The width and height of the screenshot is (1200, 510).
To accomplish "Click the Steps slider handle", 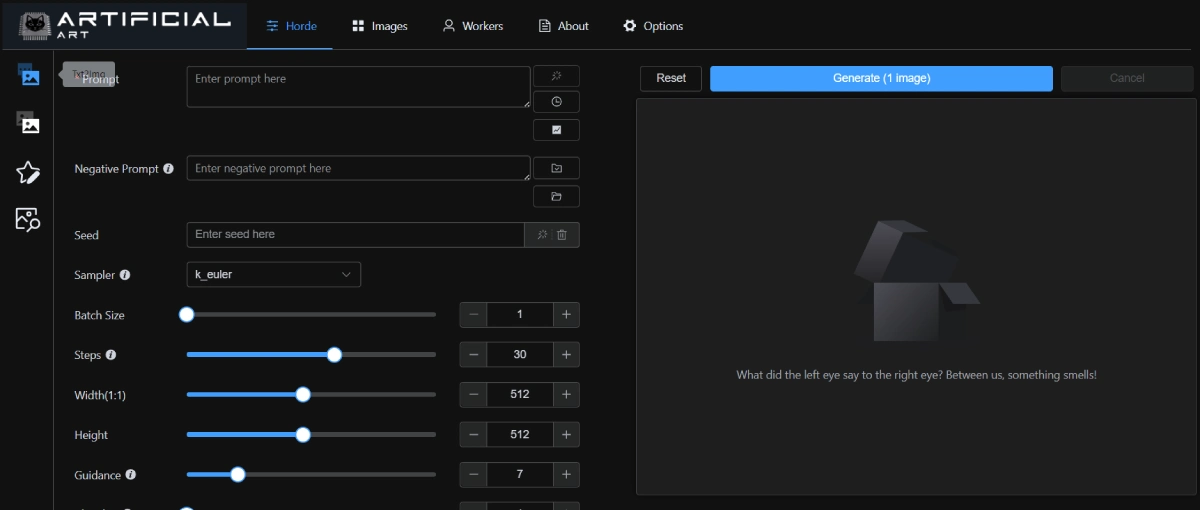I will (335, 355).
